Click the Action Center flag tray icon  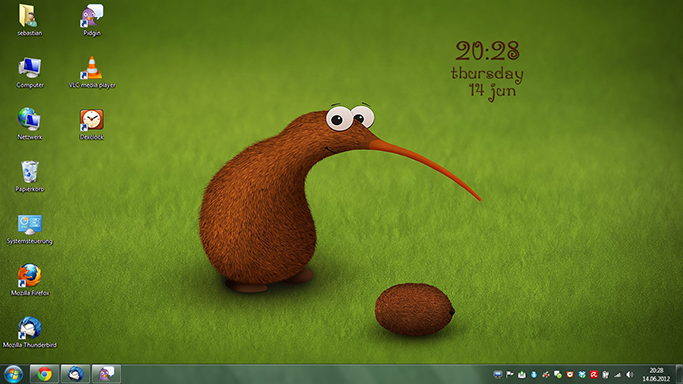coord(510,374)
